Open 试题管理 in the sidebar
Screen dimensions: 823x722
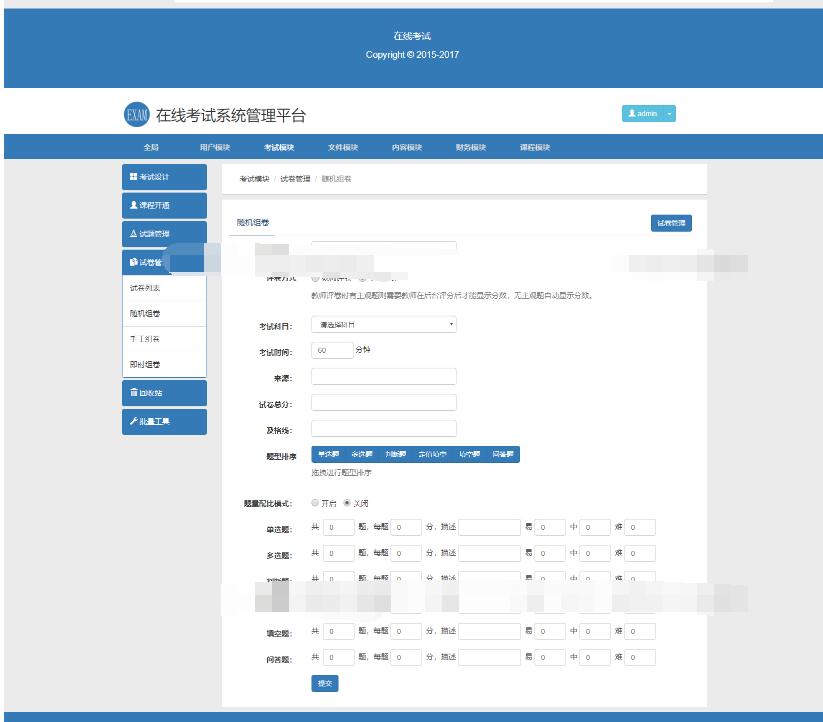pyautogui.click(x=164, y=233)
